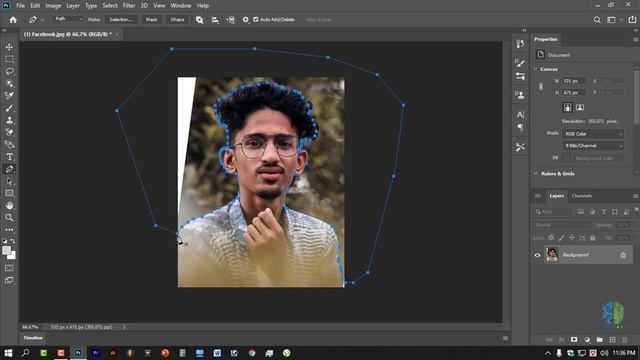
Task: Click the search icon at top right
Action: click(597, 20)
